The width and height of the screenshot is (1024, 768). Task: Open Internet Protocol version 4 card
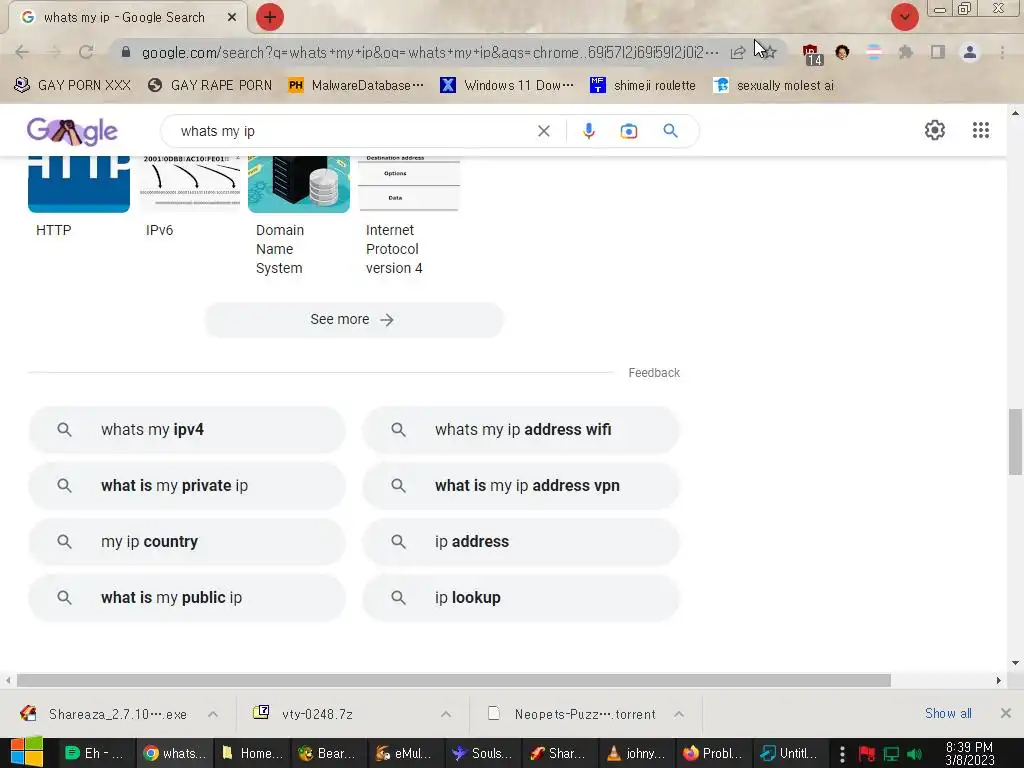pos(409,216)
